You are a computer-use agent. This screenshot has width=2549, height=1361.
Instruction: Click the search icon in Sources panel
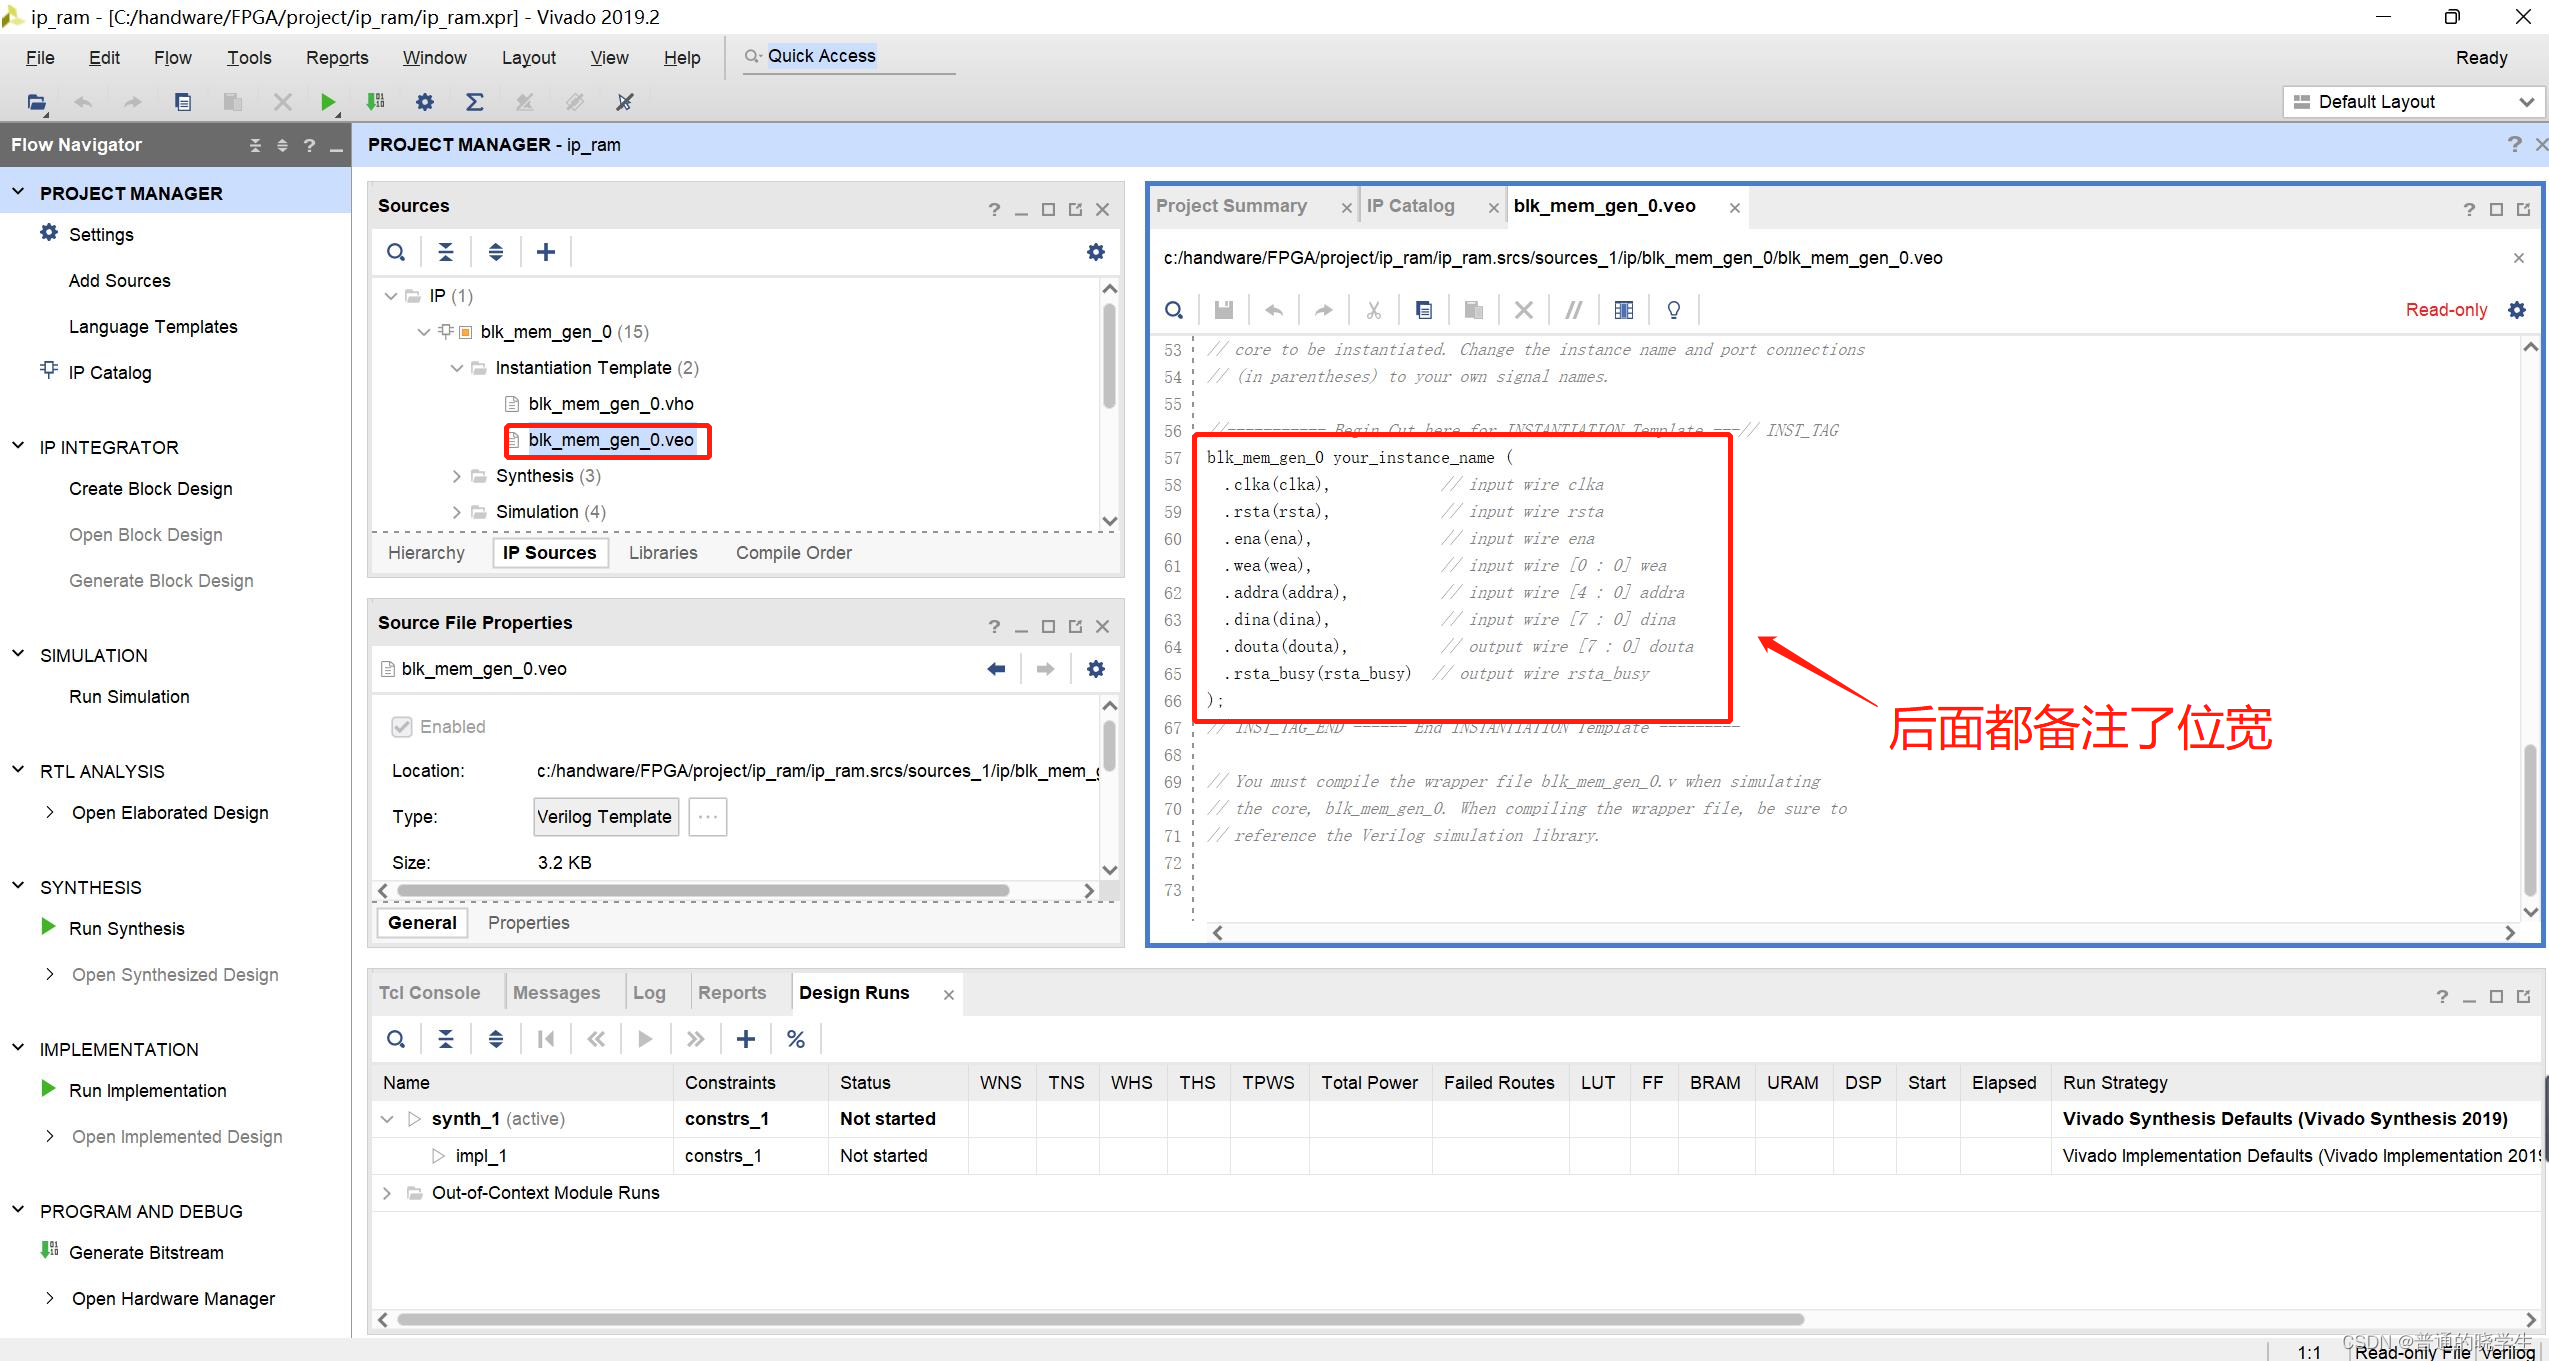tap(396, 252)
